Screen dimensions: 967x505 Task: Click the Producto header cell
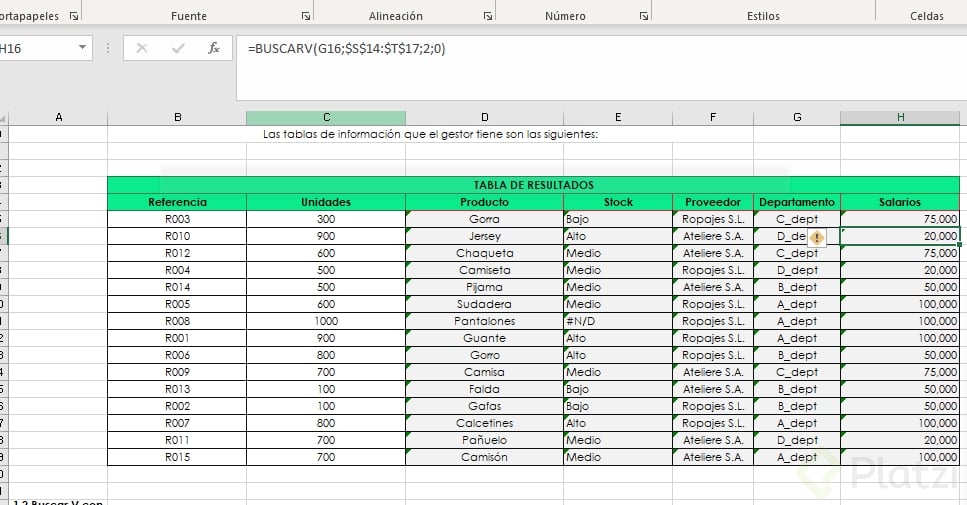coord(485,202)
